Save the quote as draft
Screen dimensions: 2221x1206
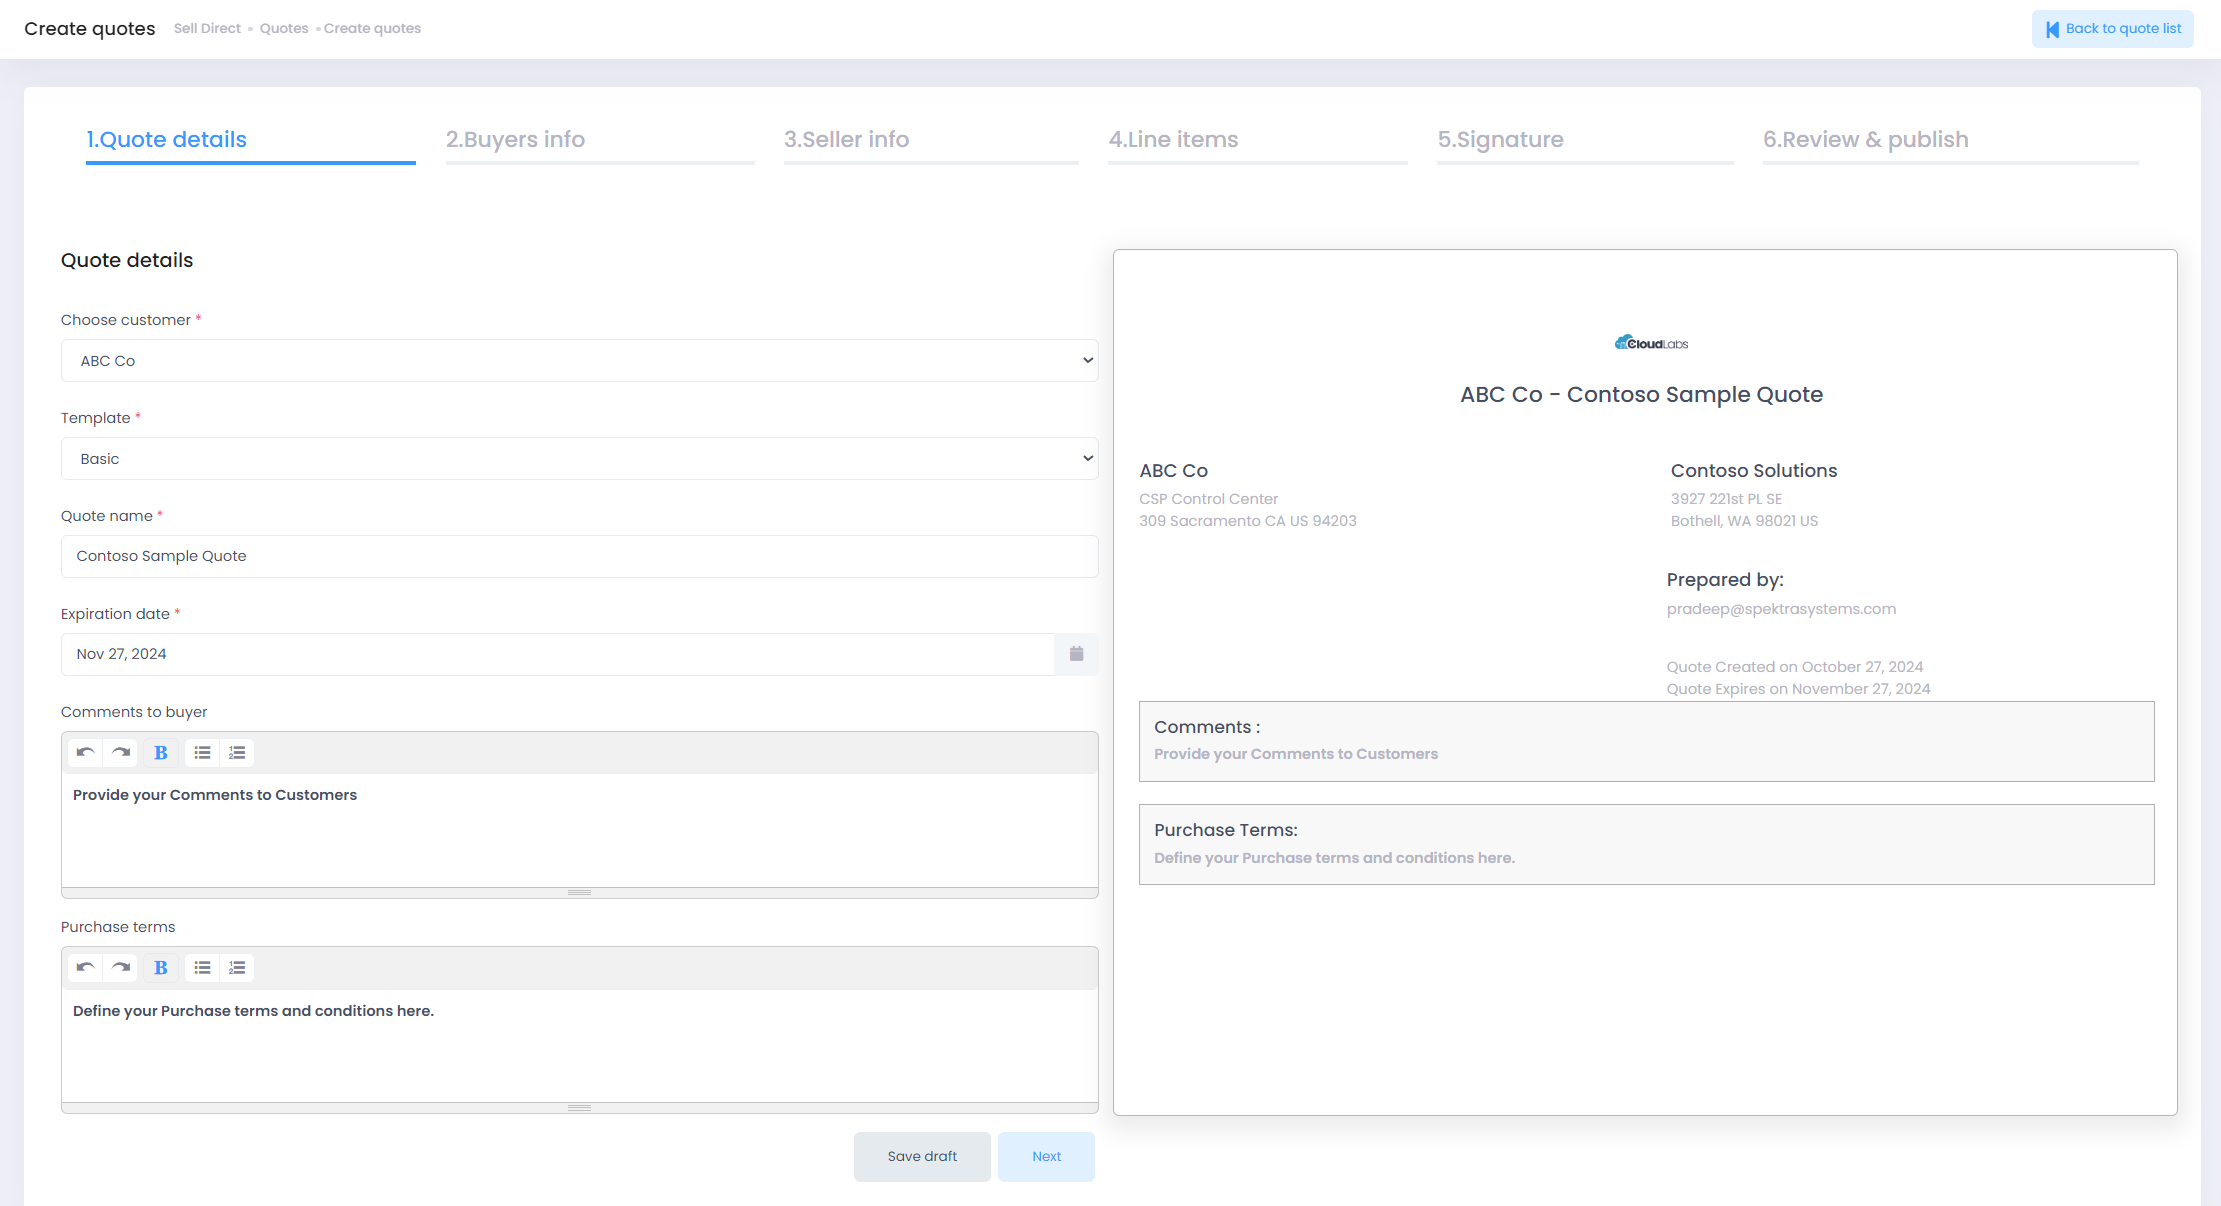pyautogui.click(x=922, y=1156)
